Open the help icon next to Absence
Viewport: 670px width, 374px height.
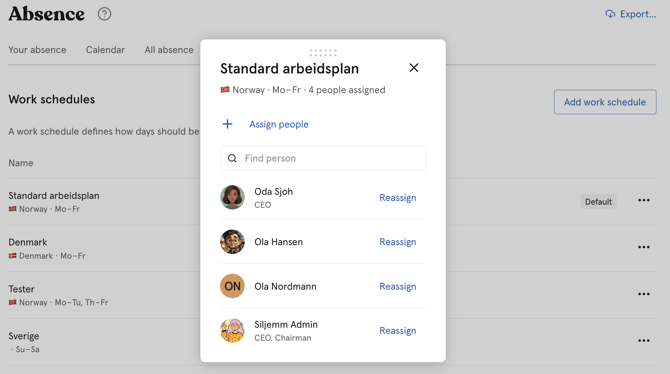(104, 14)
